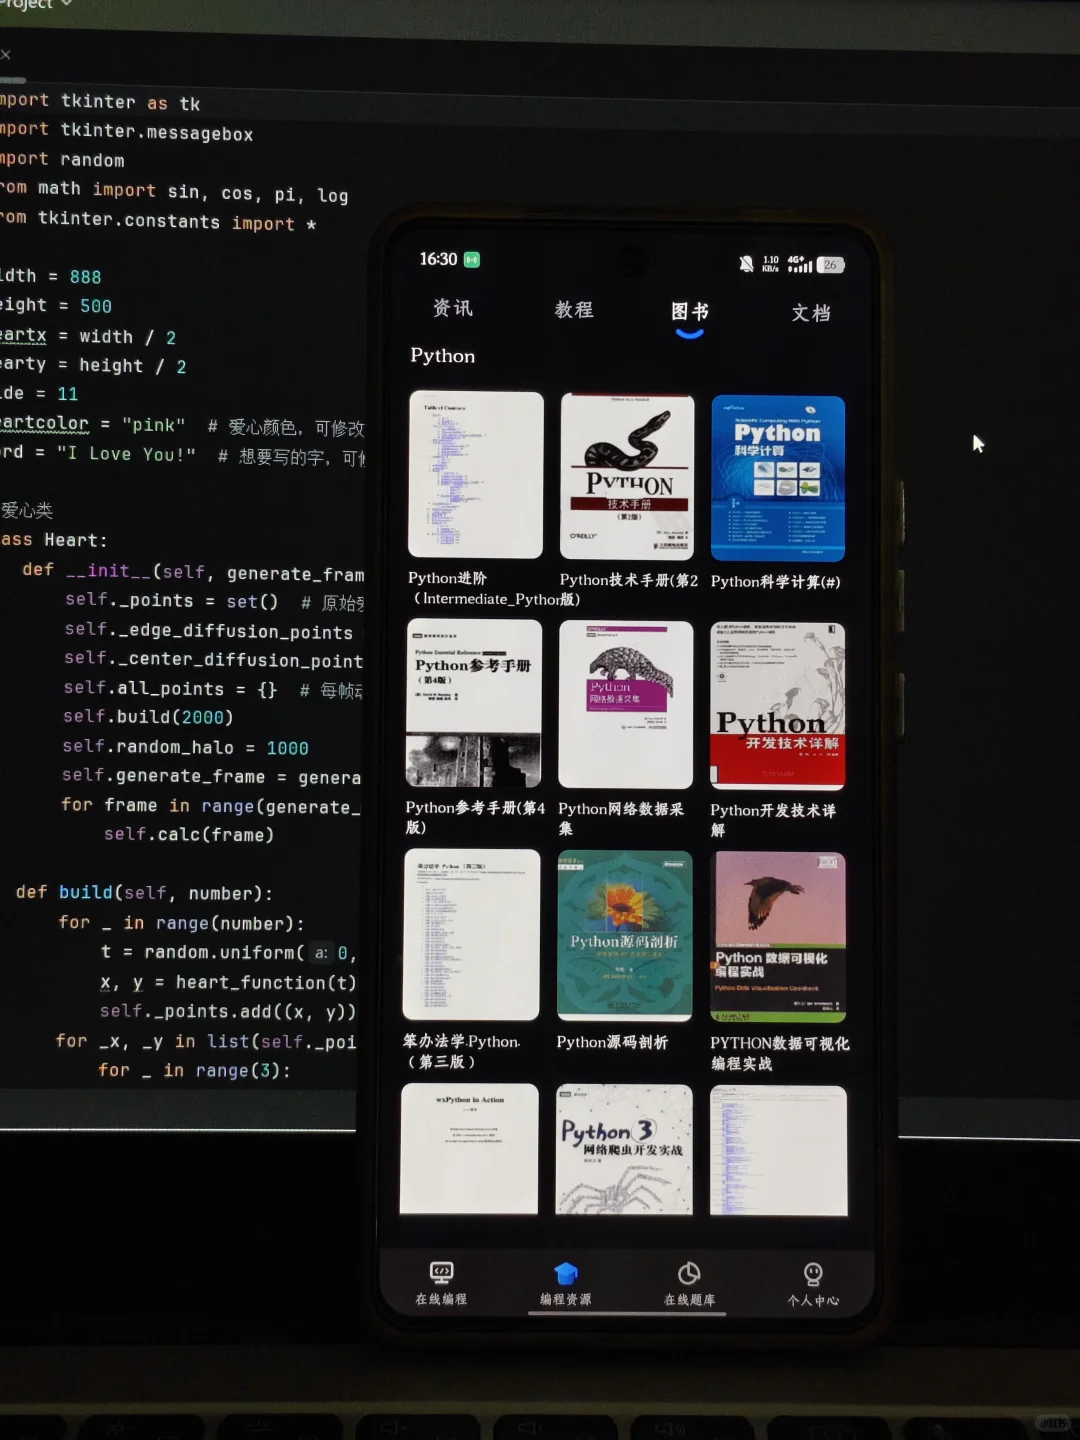The width and height of the screenshot is (1080, 1440).
Task: Open the Project dropdown in IDE toolbar
Action: point(37,5)
